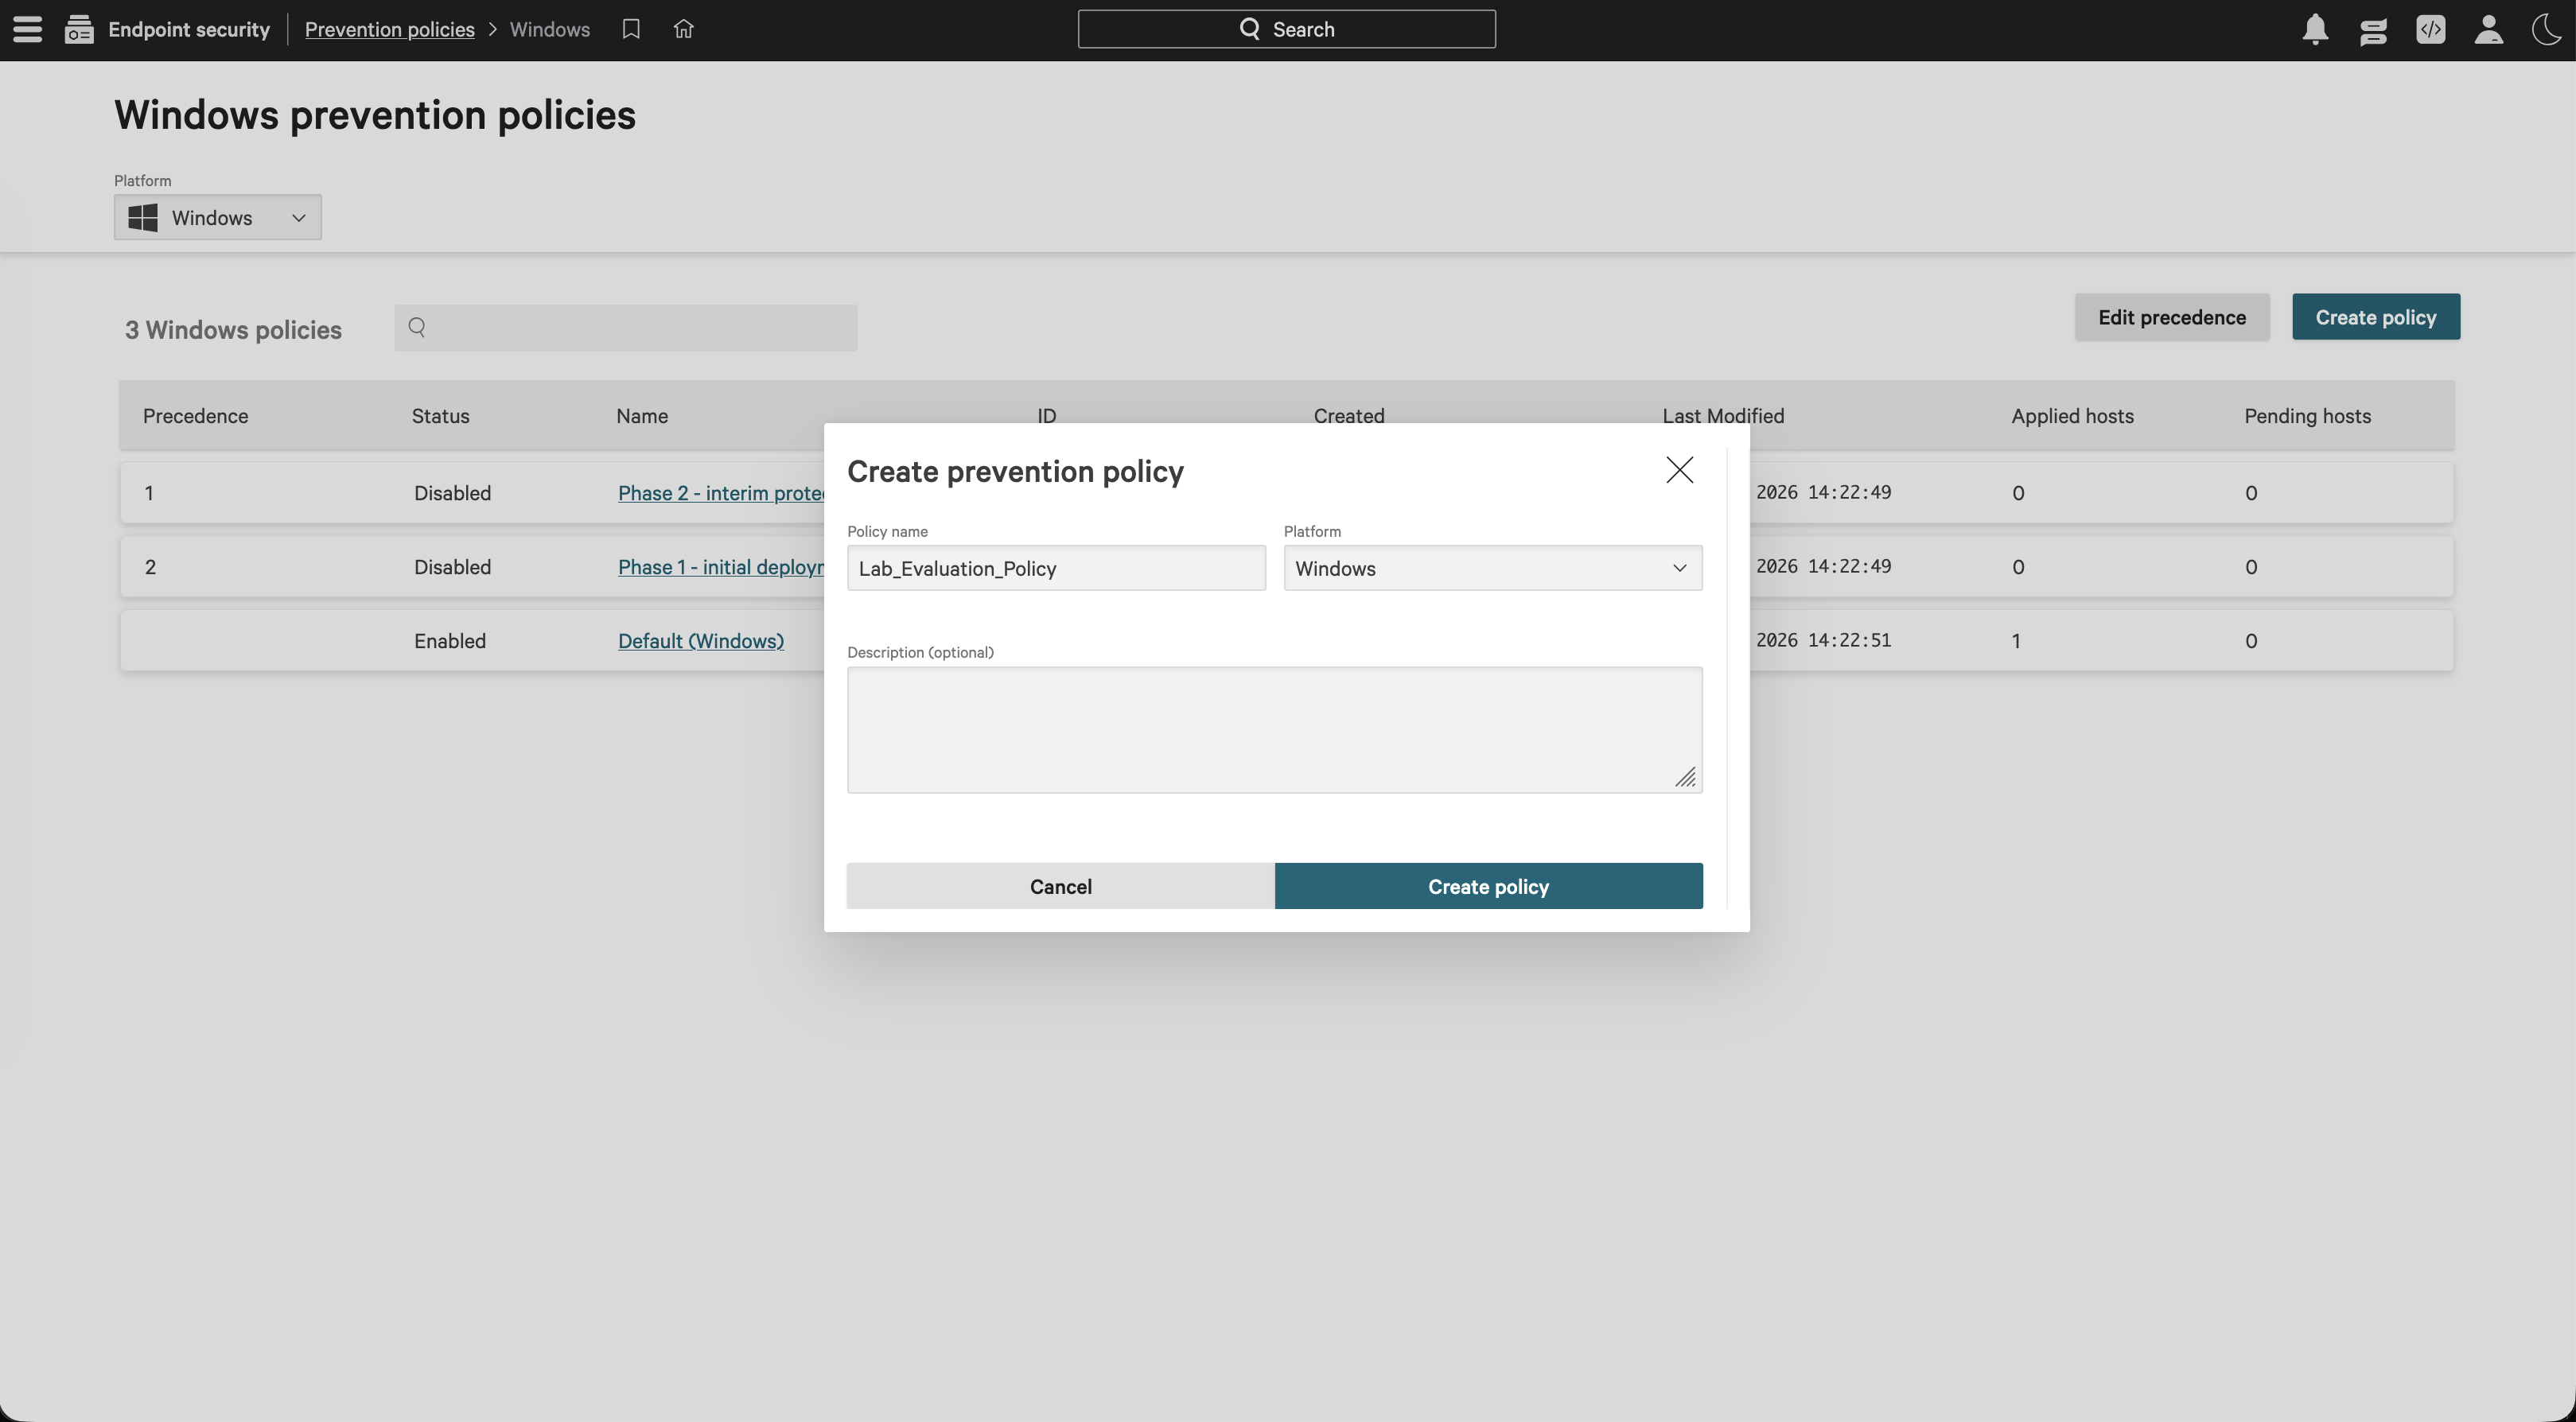Click the page-level Create policy button
Image resolution: width=2576 pixels, height=1422 pixels.
point(2376,317)
